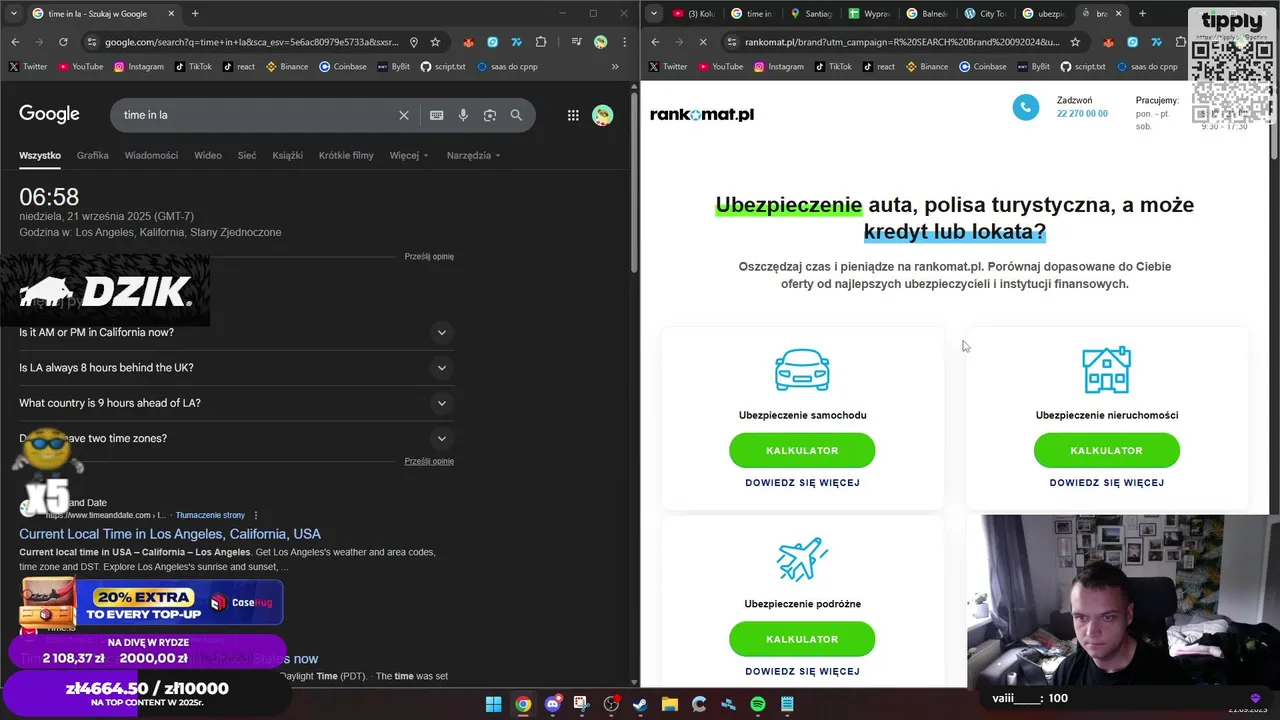Click DOWIEDZ SIĘ WIĘCEJ under car insurance
1280x720 pixels.
coord(802,483)
